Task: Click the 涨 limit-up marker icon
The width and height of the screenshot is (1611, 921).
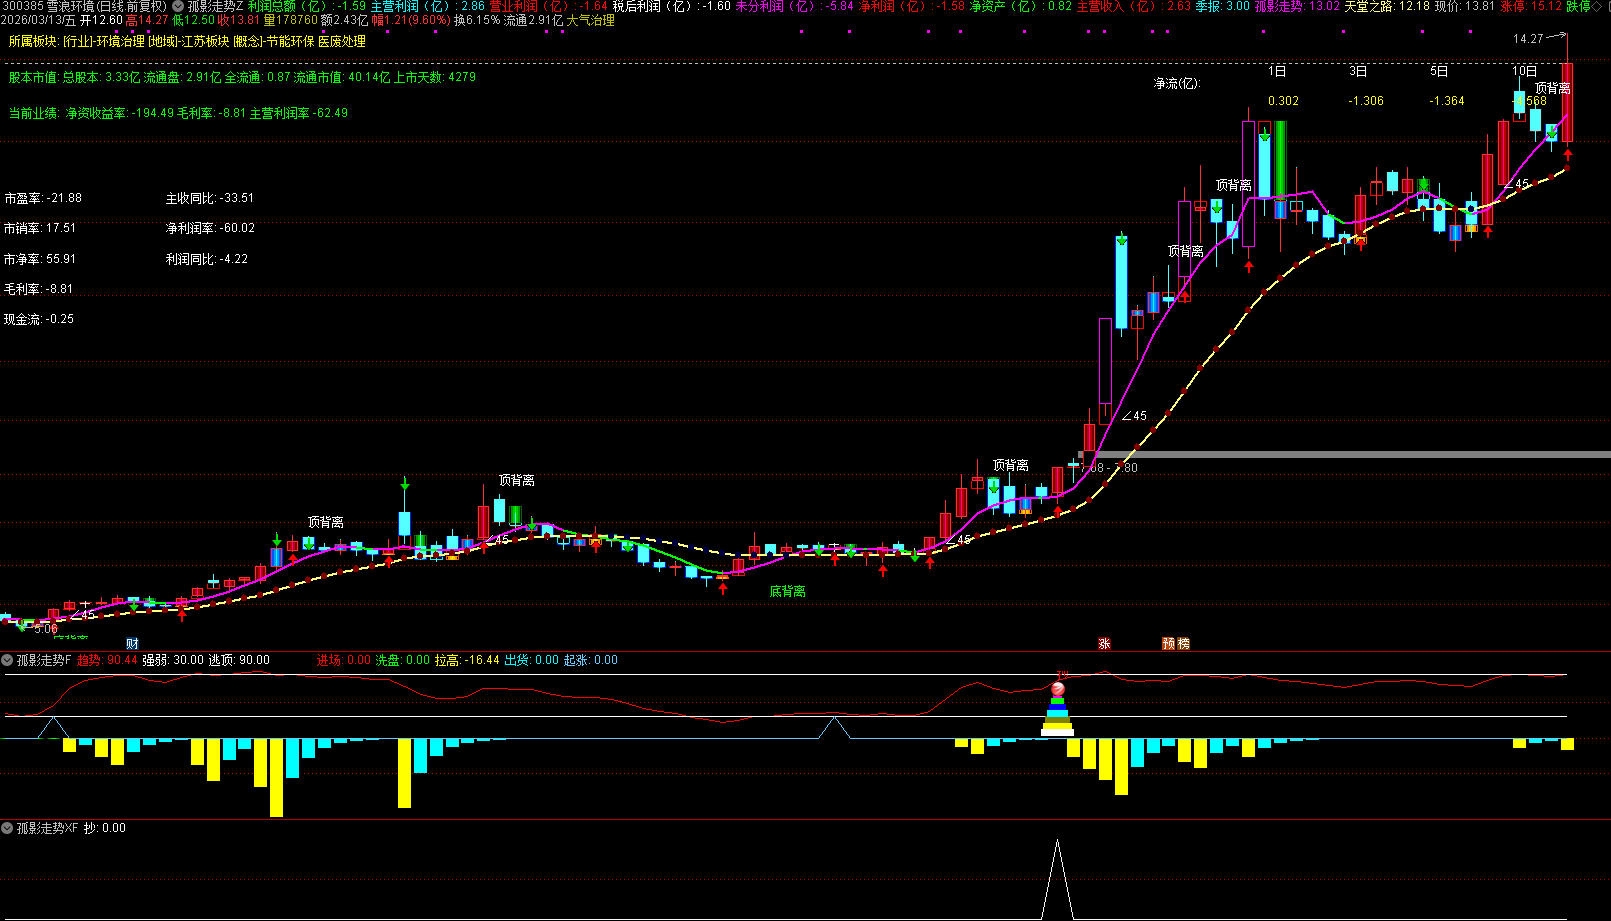Action: pyautogui.click(x=1105, y=643)
